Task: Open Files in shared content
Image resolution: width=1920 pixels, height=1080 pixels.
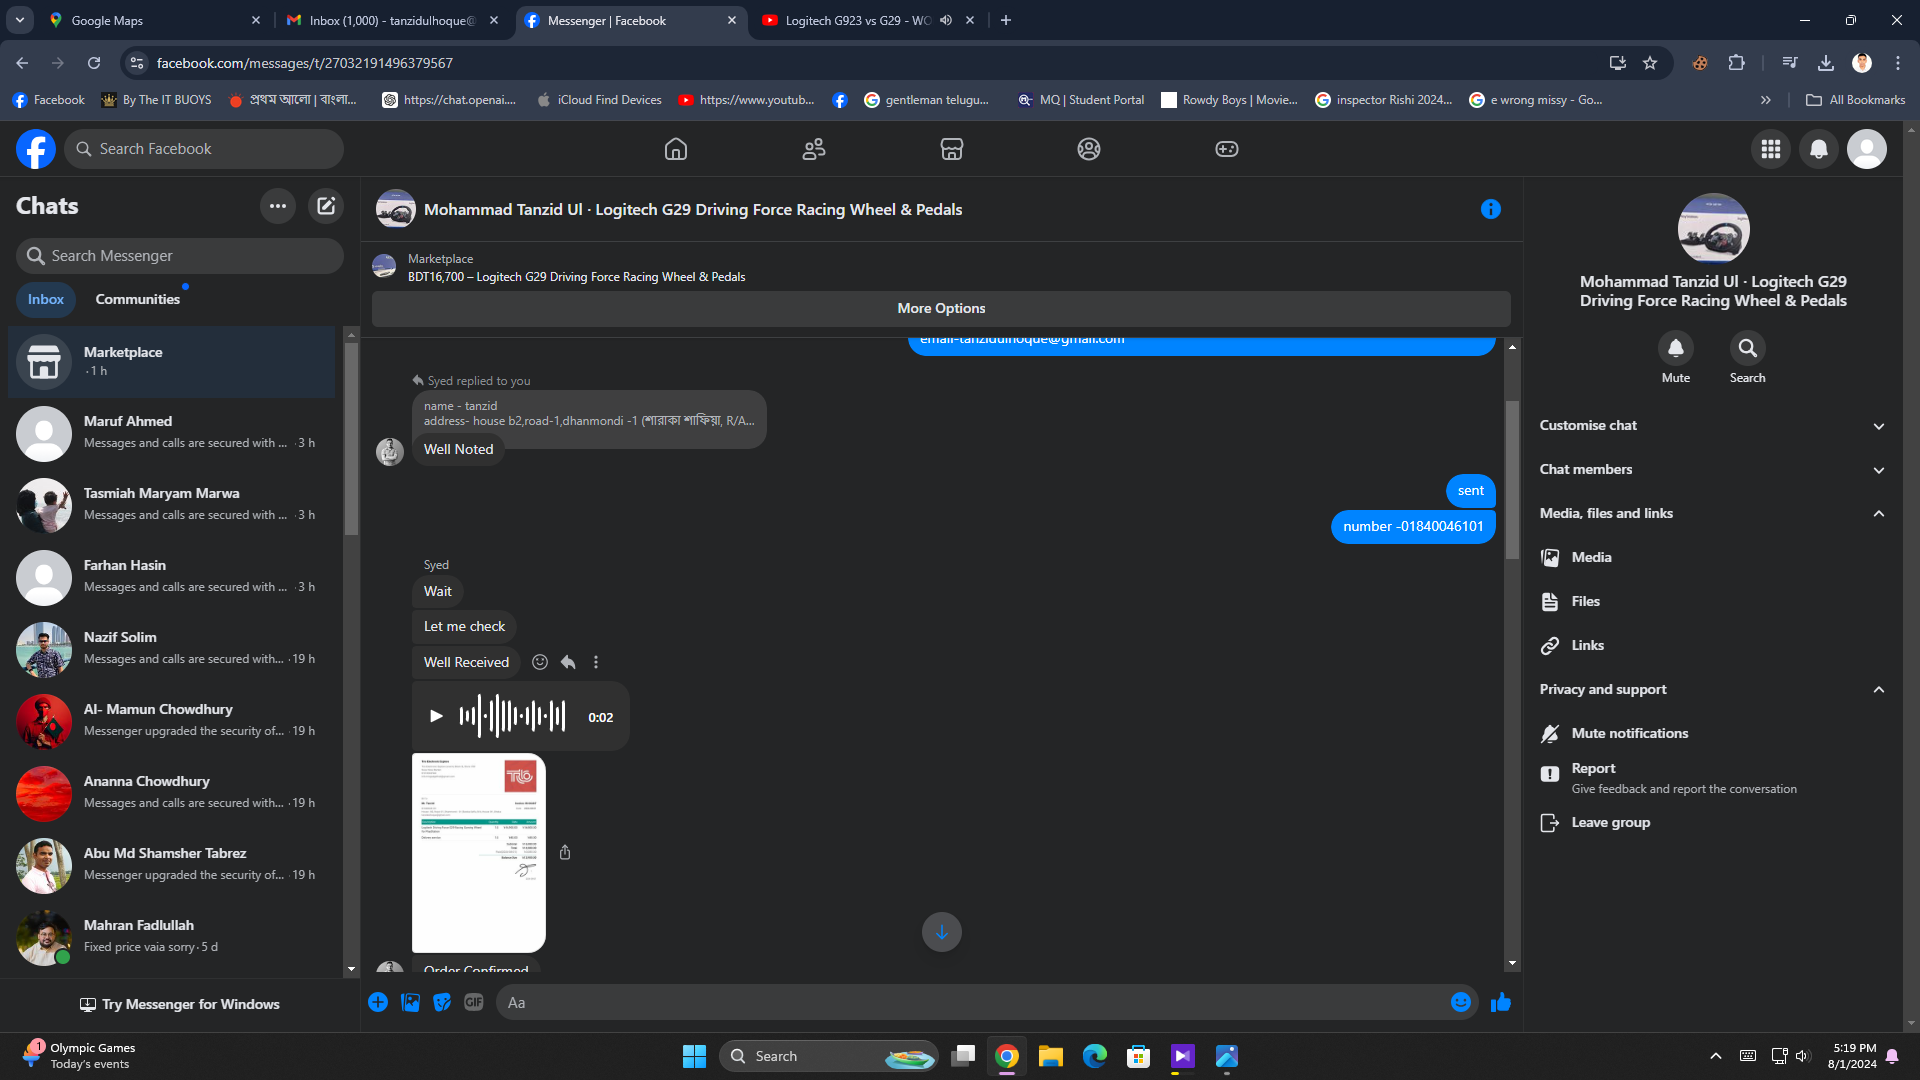Action: point(1713,602)
